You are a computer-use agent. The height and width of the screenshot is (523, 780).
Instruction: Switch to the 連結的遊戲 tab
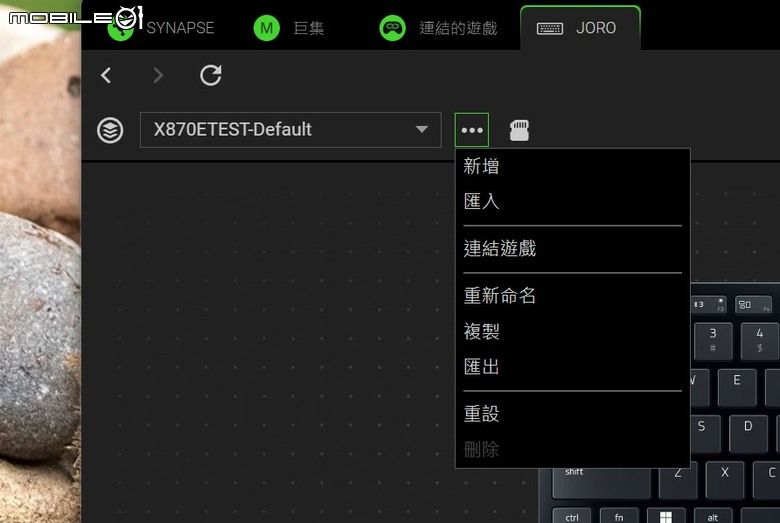(438, 28)
